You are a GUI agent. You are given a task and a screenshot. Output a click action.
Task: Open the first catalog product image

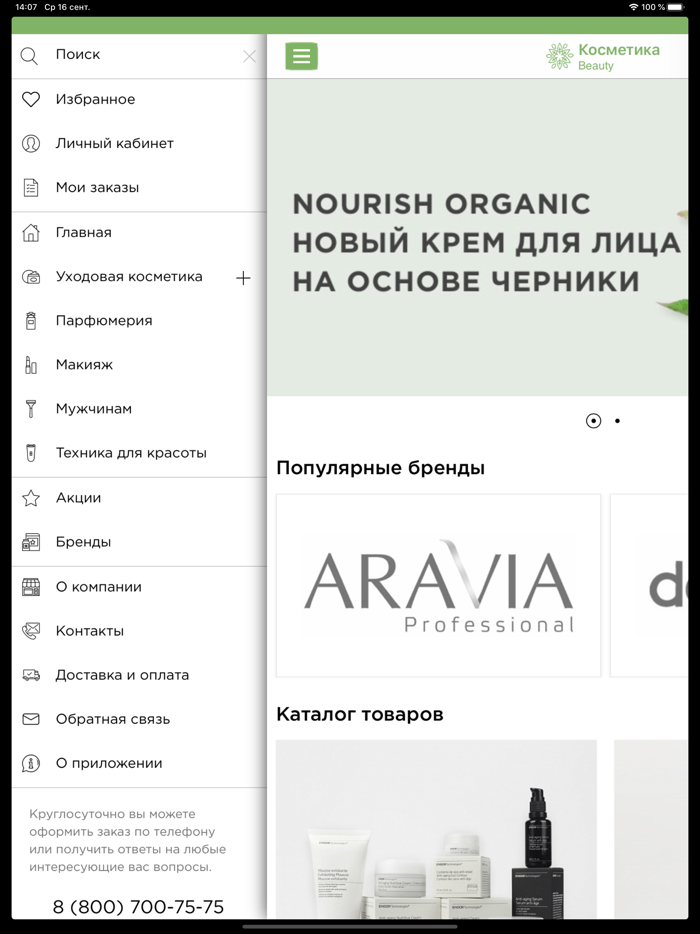click(x=436, y=829)
